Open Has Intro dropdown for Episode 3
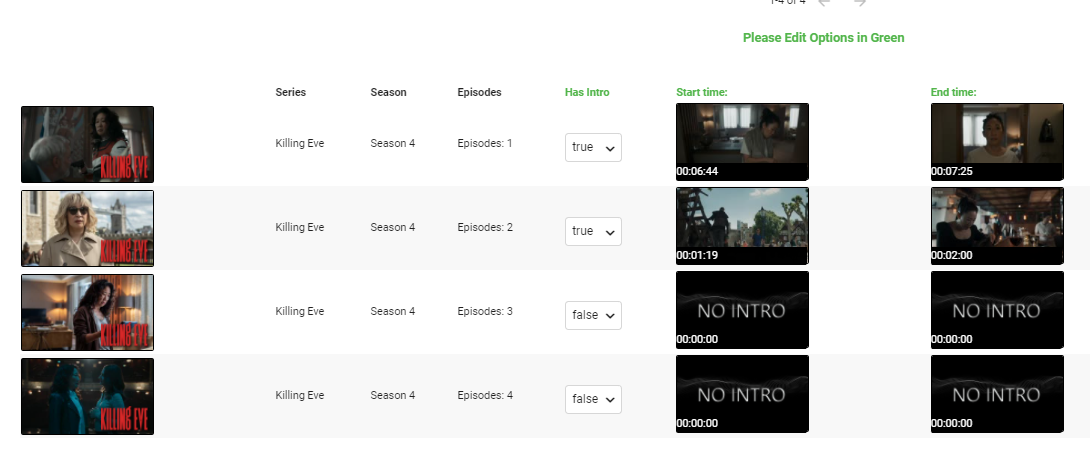Viewport: 1090px width, 455px height. coord(593,315)
